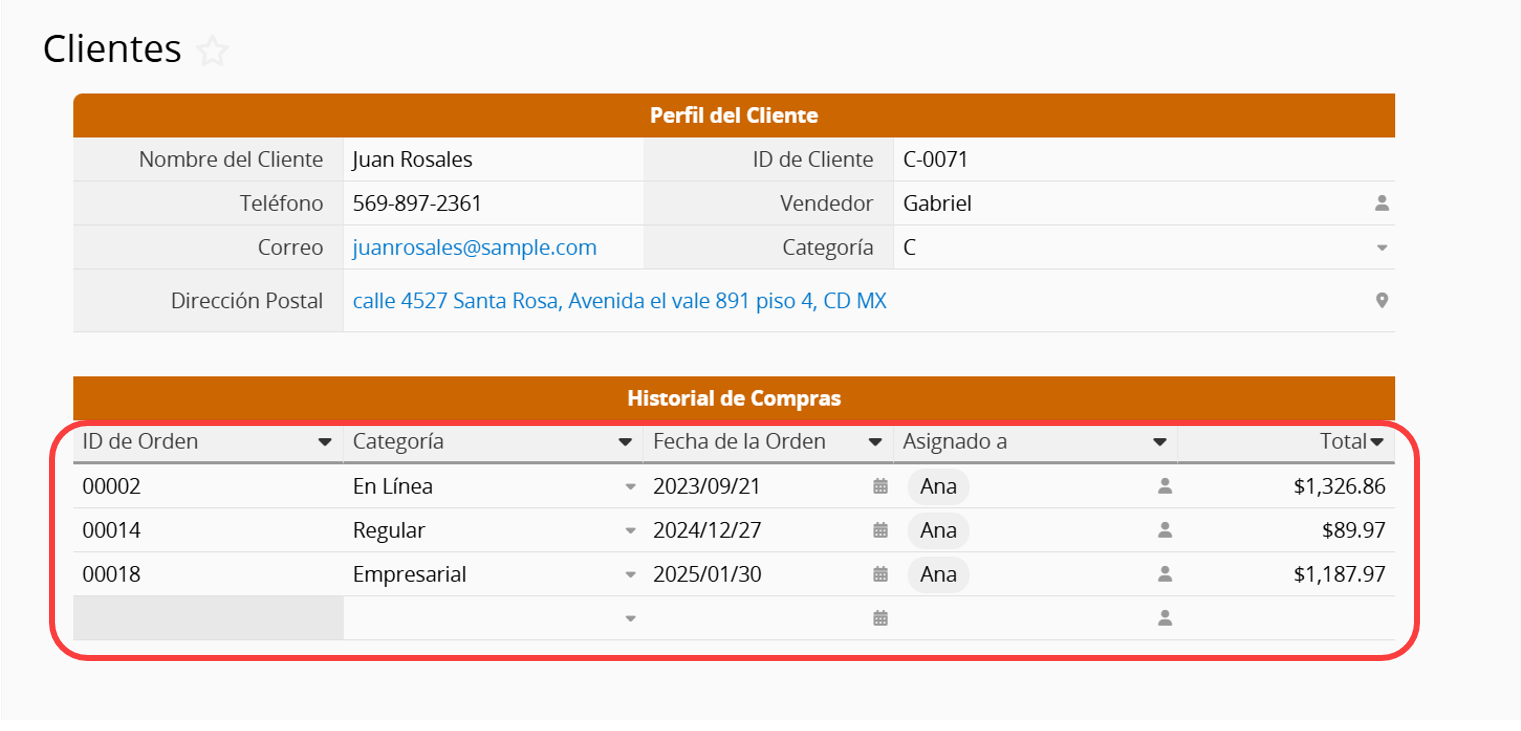Click user icon in order 00018 row
The image size is (1521, 731).
[1164, 574]
